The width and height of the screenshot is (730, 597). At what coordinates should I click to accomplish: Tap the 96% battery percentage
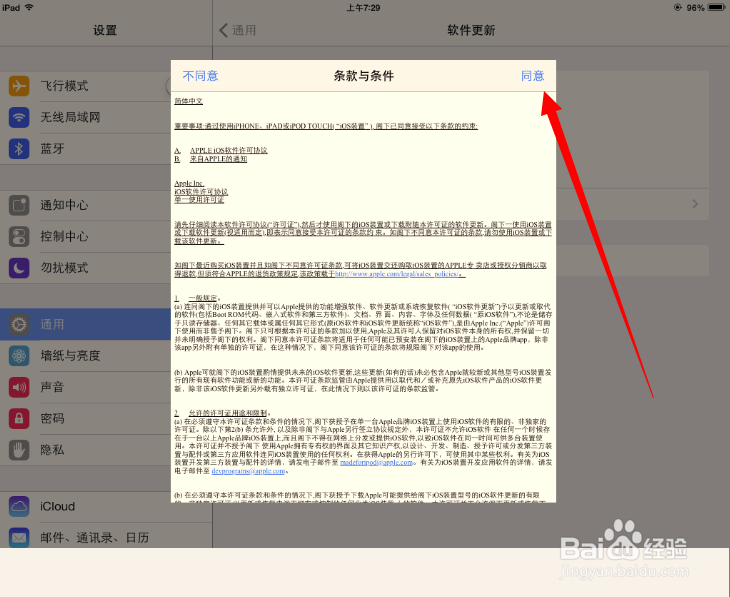click(x=695, y=8)
